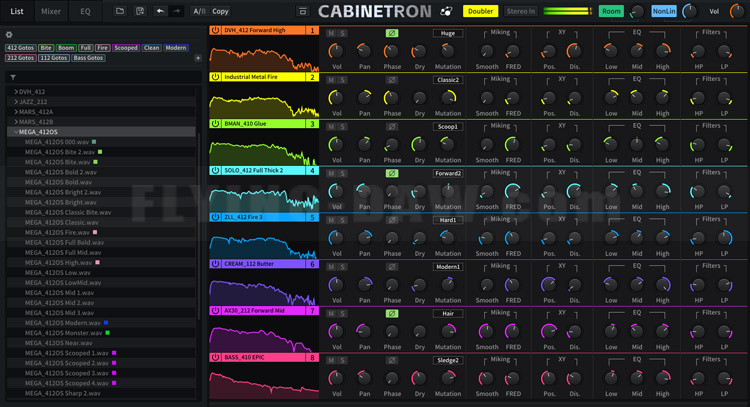The height and width of the screenshot is (407, 750).
Task: Click the randomize icon after CABINETRON title
Action: (x=446, y=11)
